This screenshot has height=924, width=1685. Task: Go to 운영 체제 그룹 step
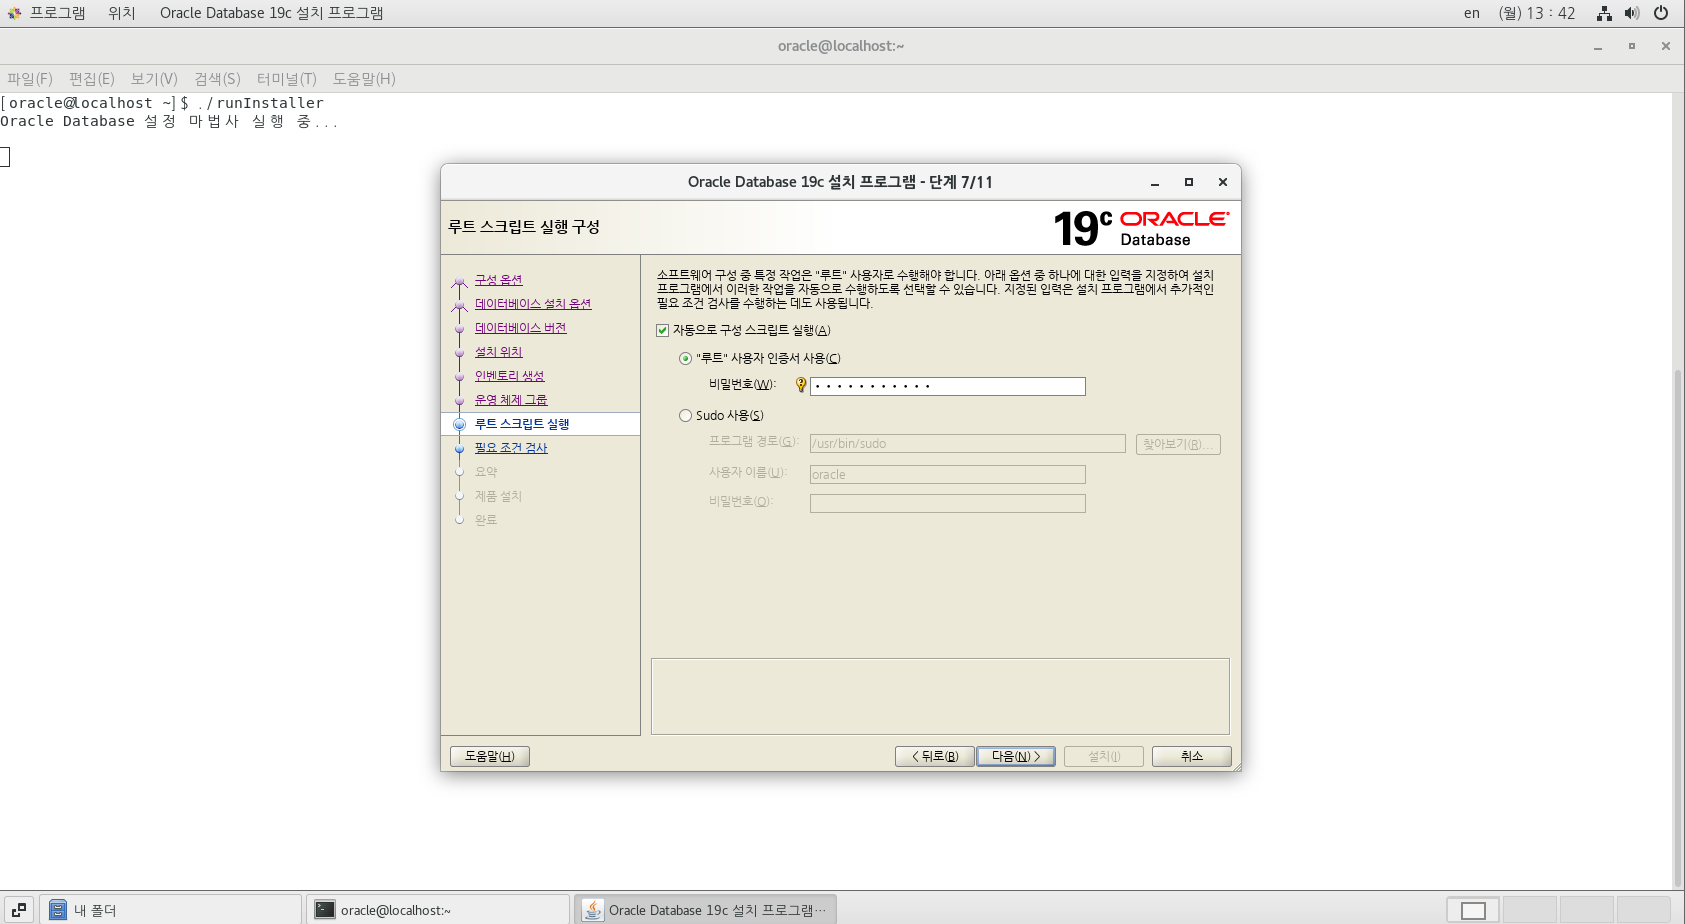pos(511,400)
